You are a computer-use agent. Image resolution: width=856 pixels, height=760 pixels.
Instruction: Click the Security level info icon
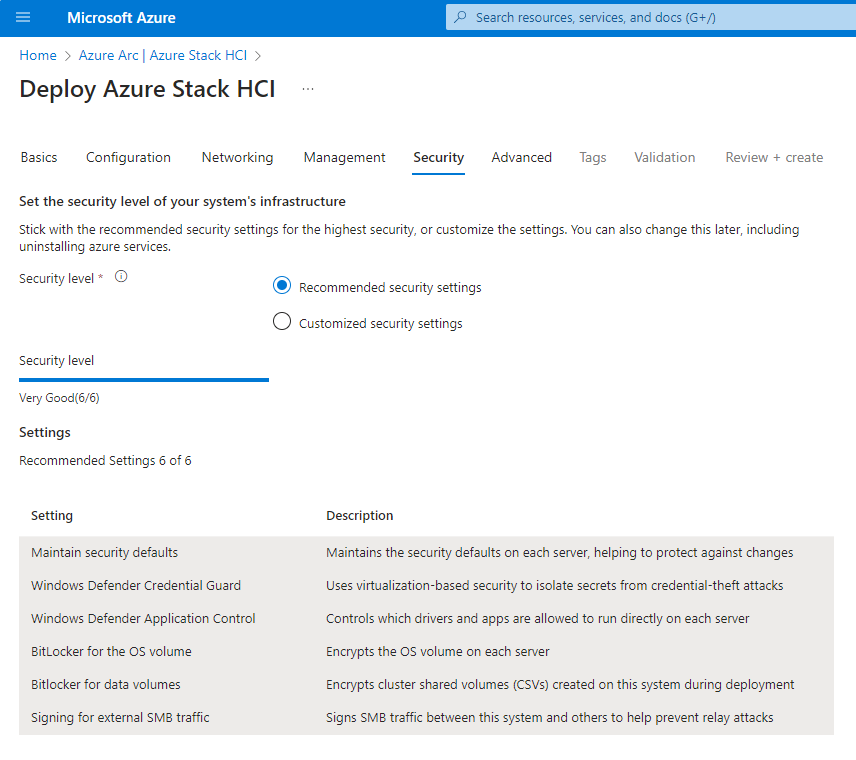coord(121,277)
